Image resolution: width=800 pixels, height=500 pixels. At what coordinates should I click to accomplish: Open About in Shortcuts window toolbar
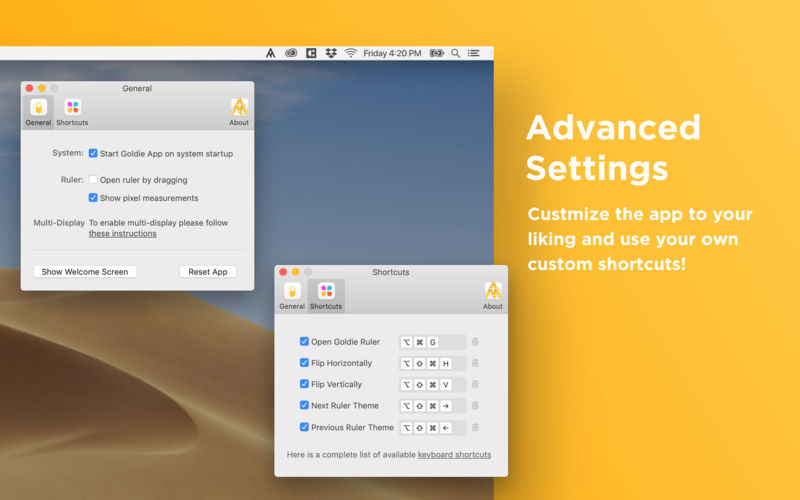tap(492, 296)
